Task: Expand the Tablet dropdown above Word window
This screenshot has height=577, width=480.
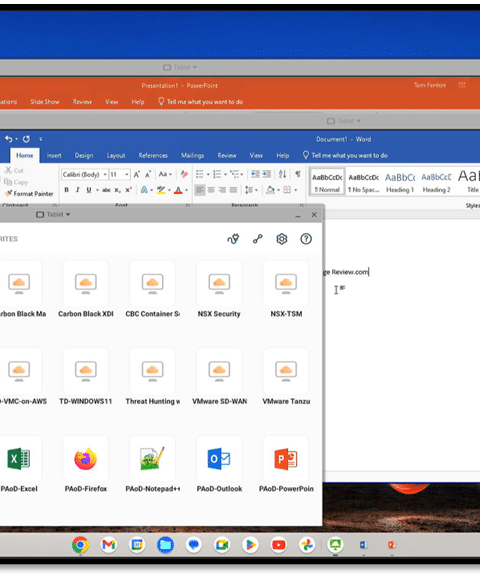Action: click(x=344, y=121)
